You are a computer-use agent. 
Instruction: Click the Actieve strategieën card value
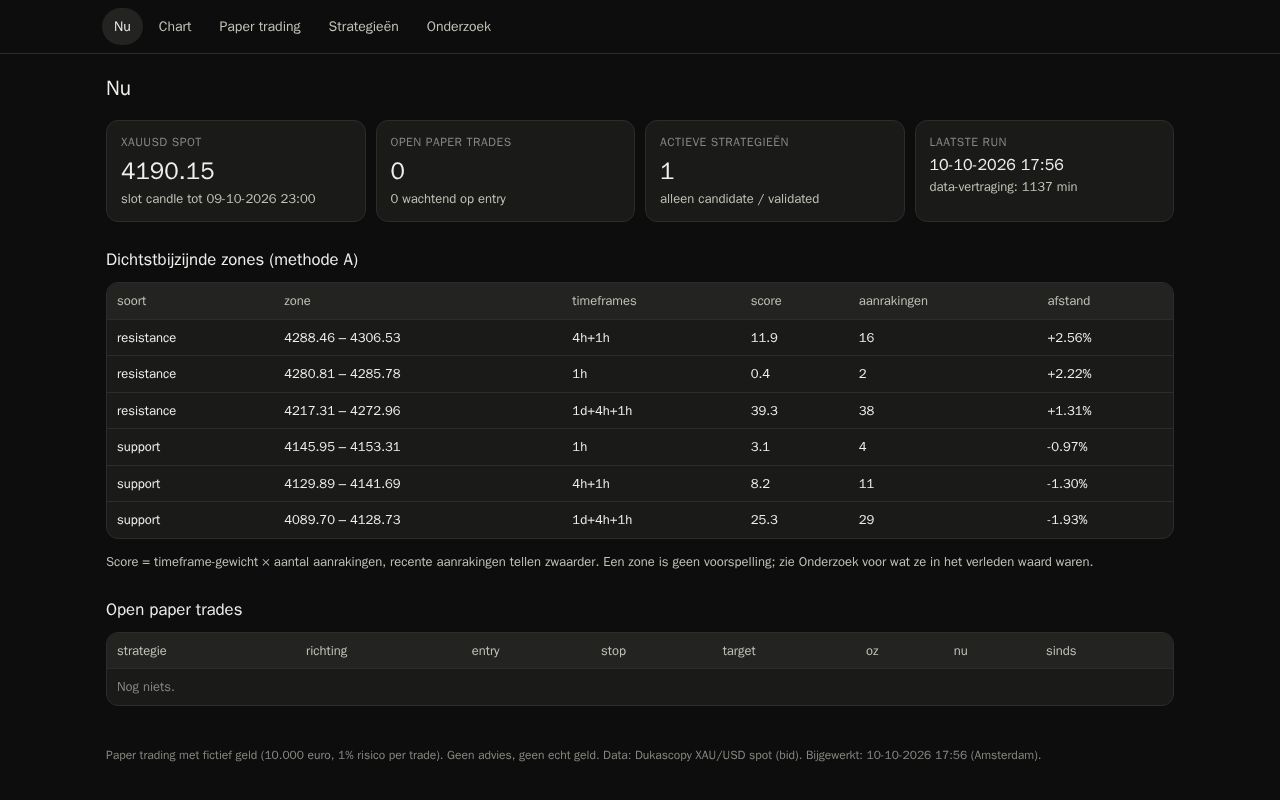coord(667,171)
